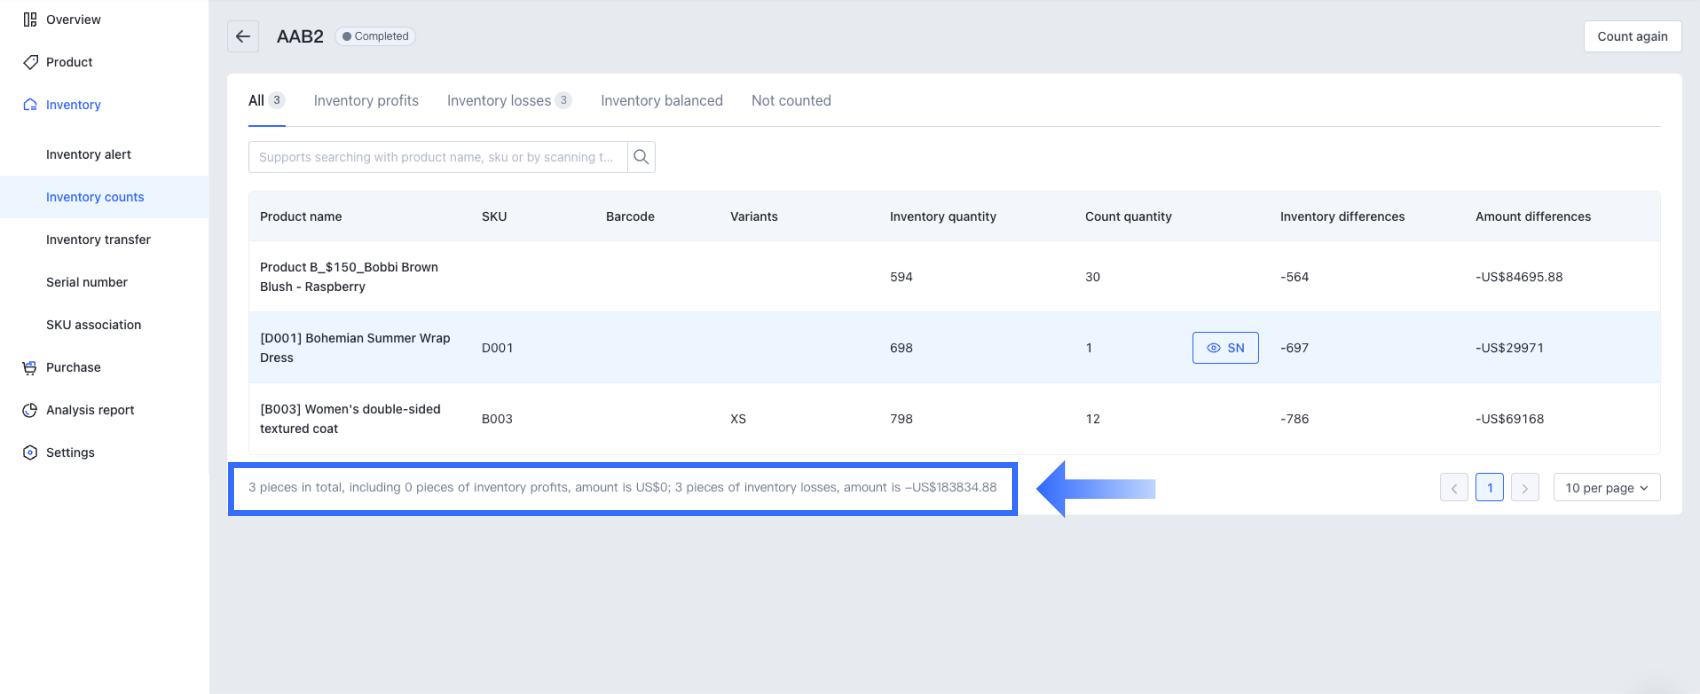The image size is (1700, 694).
Task: Switch to the Inventory profits tab
Action: [366, 101]
